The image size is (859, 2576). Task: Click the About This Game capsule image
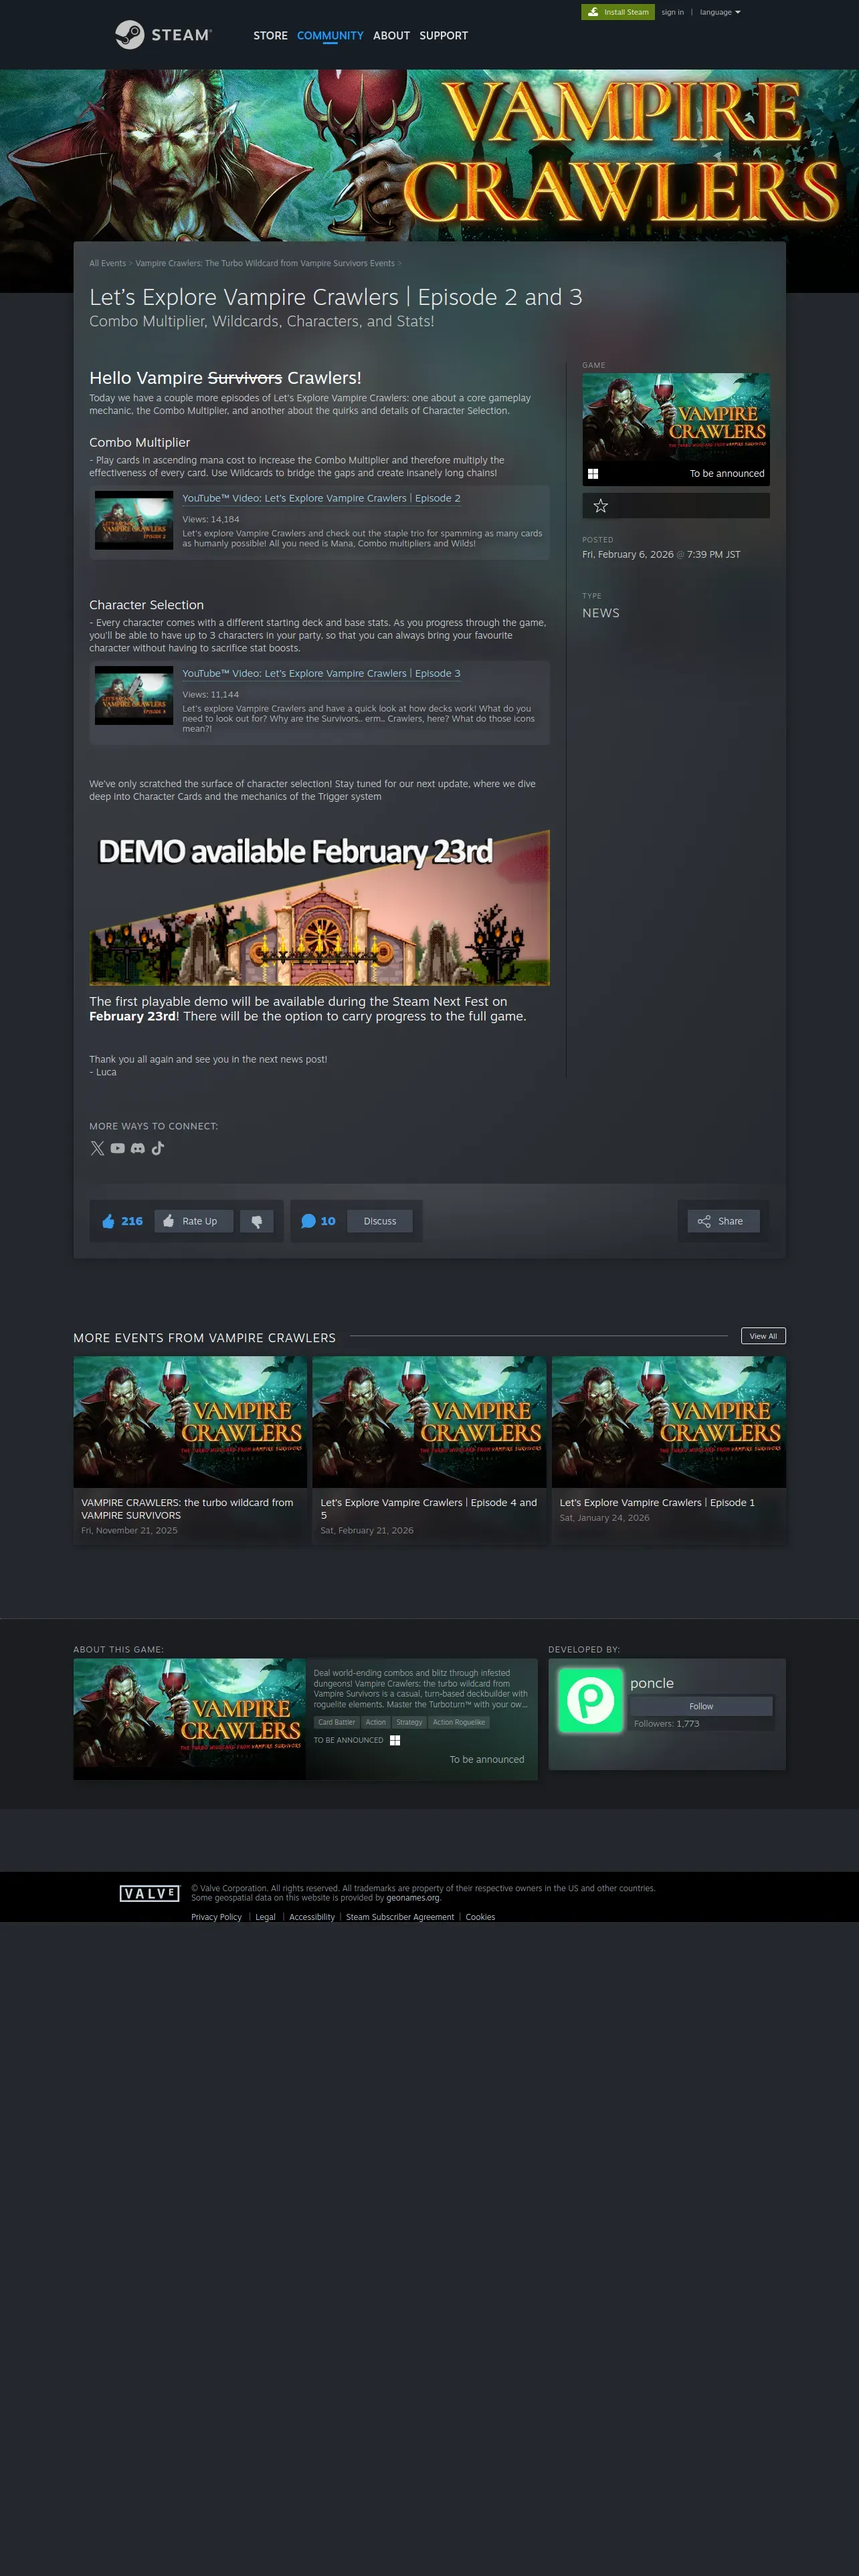[189, 1719]
